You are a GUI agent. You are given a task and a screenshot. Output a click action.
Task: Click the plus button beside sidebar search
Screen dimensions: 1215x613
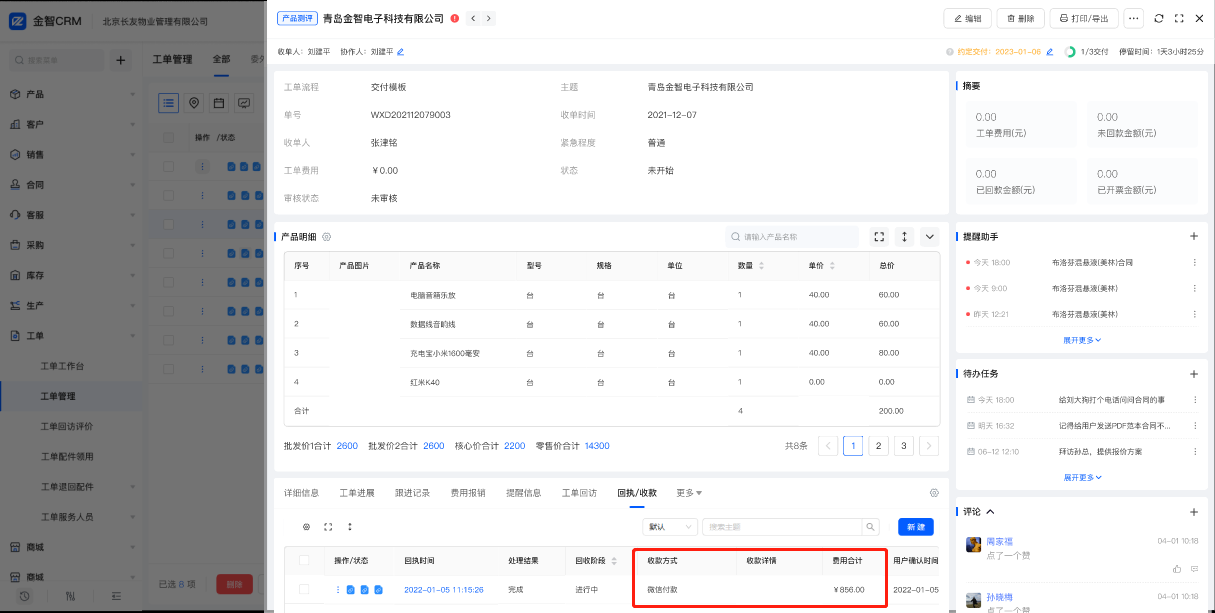click(120, 61)
